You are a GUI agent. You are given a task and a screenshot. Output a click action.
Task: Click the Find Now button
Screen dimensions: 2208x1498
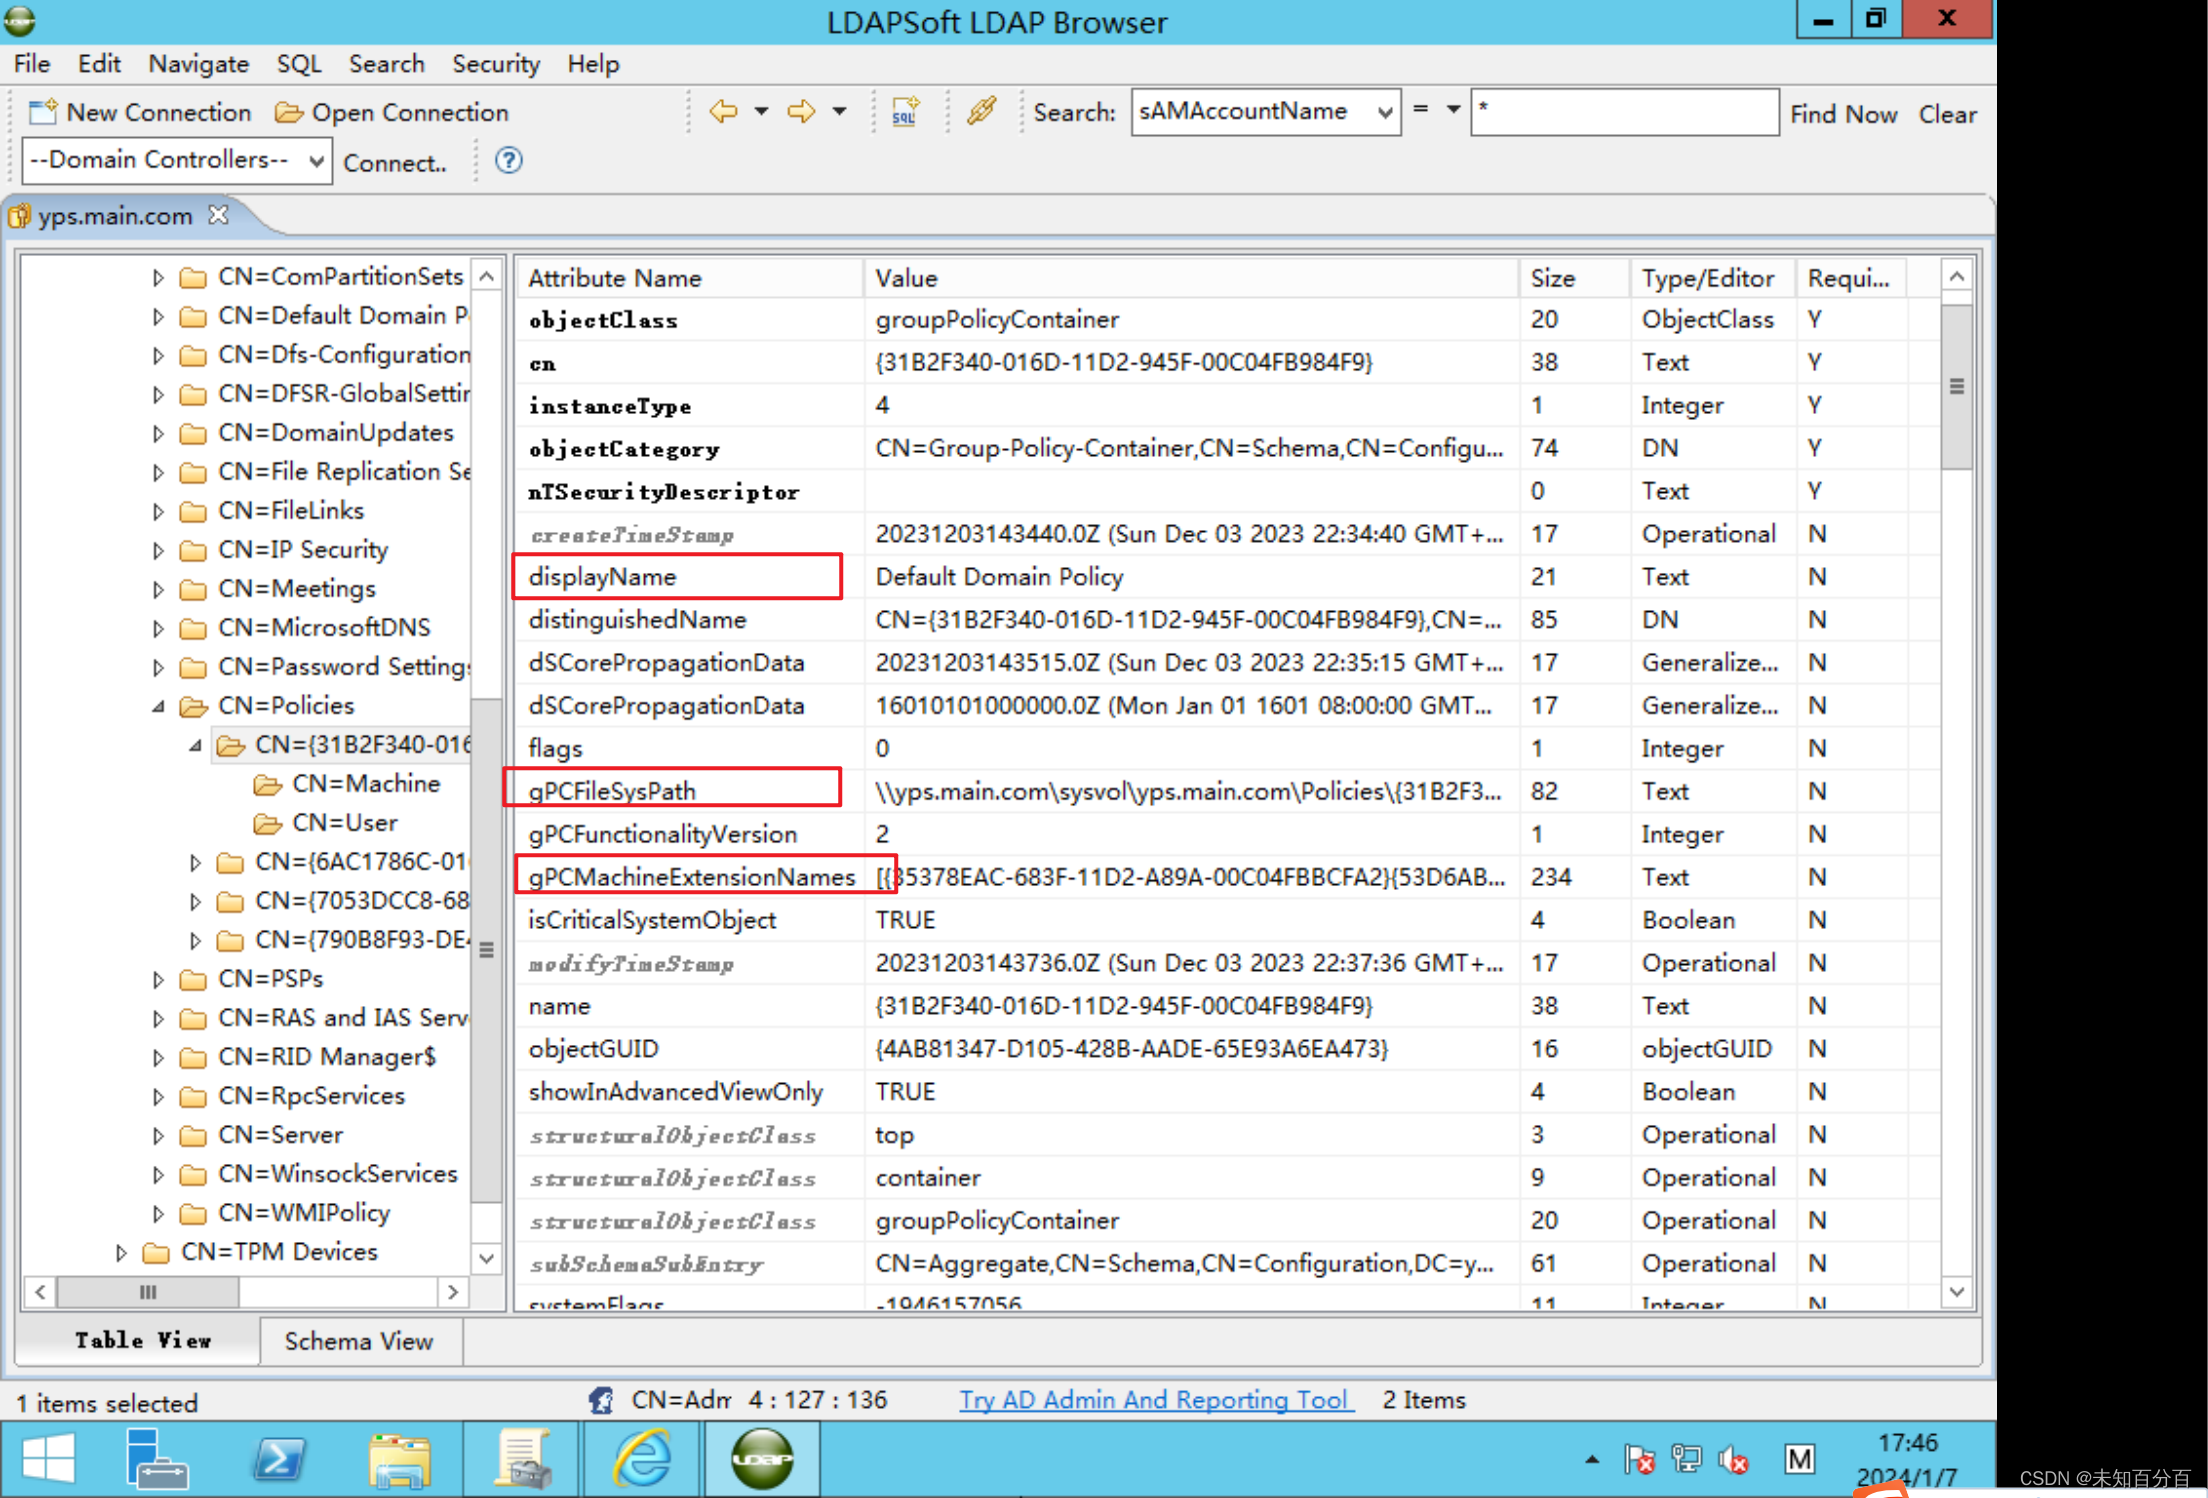coord(1842,114)
